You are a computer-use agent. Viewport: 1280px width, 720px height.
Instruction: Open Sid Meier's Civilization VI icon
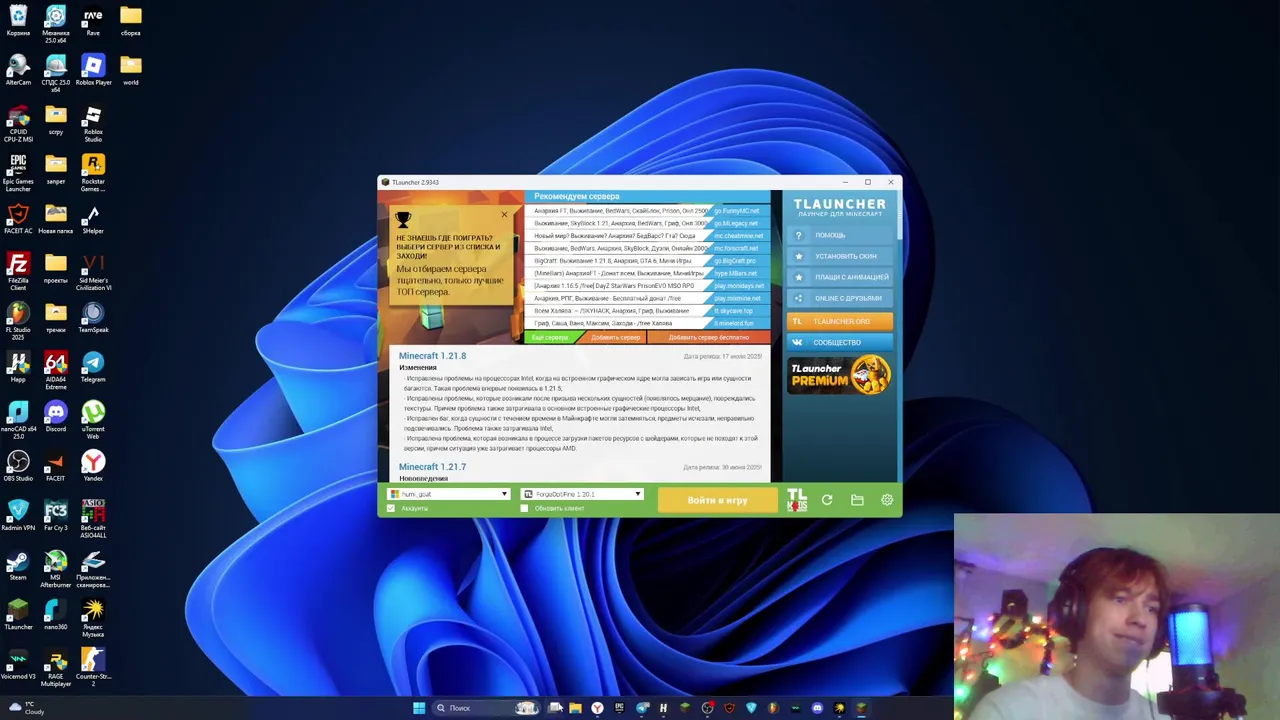pyautogui.click(x=93, y=272)
